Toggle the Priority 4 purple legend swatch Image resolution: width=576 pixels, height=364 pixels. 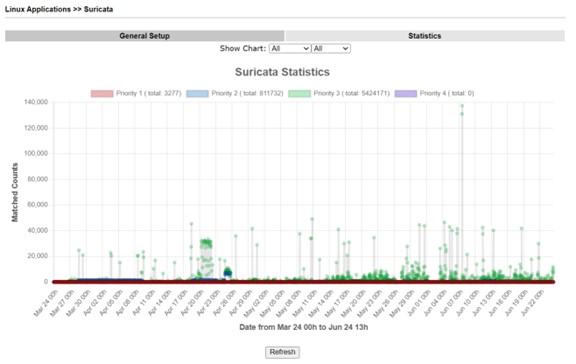[406, 93]
